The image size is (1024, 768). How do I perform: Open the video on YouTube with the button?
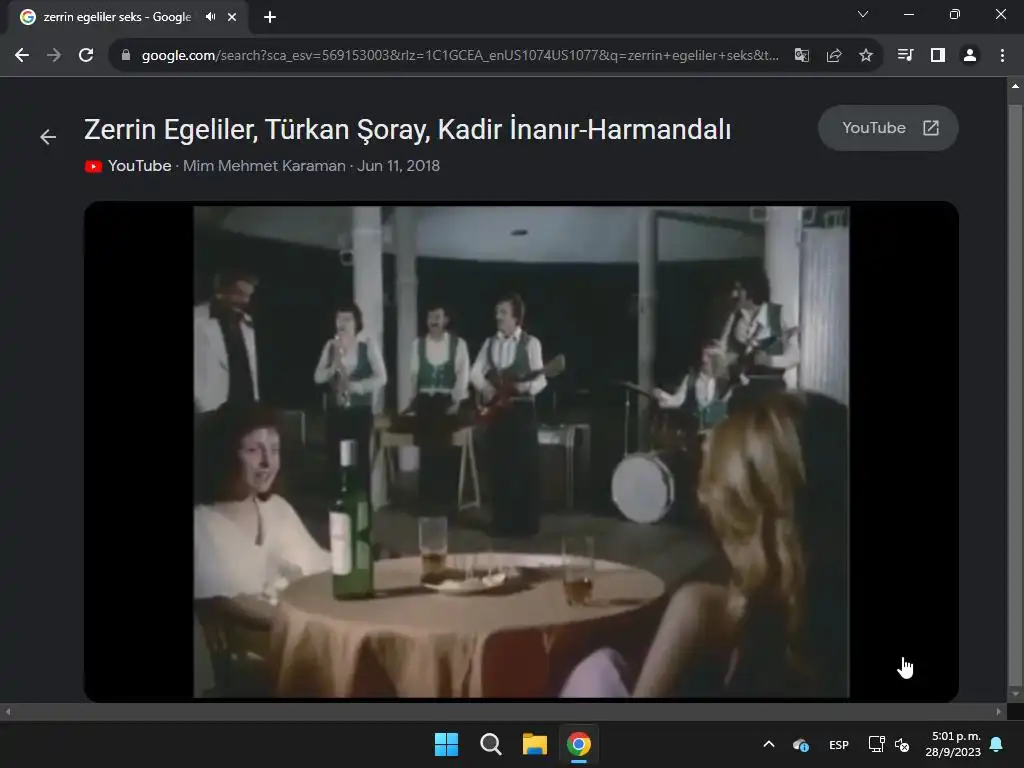click(888, 128)
